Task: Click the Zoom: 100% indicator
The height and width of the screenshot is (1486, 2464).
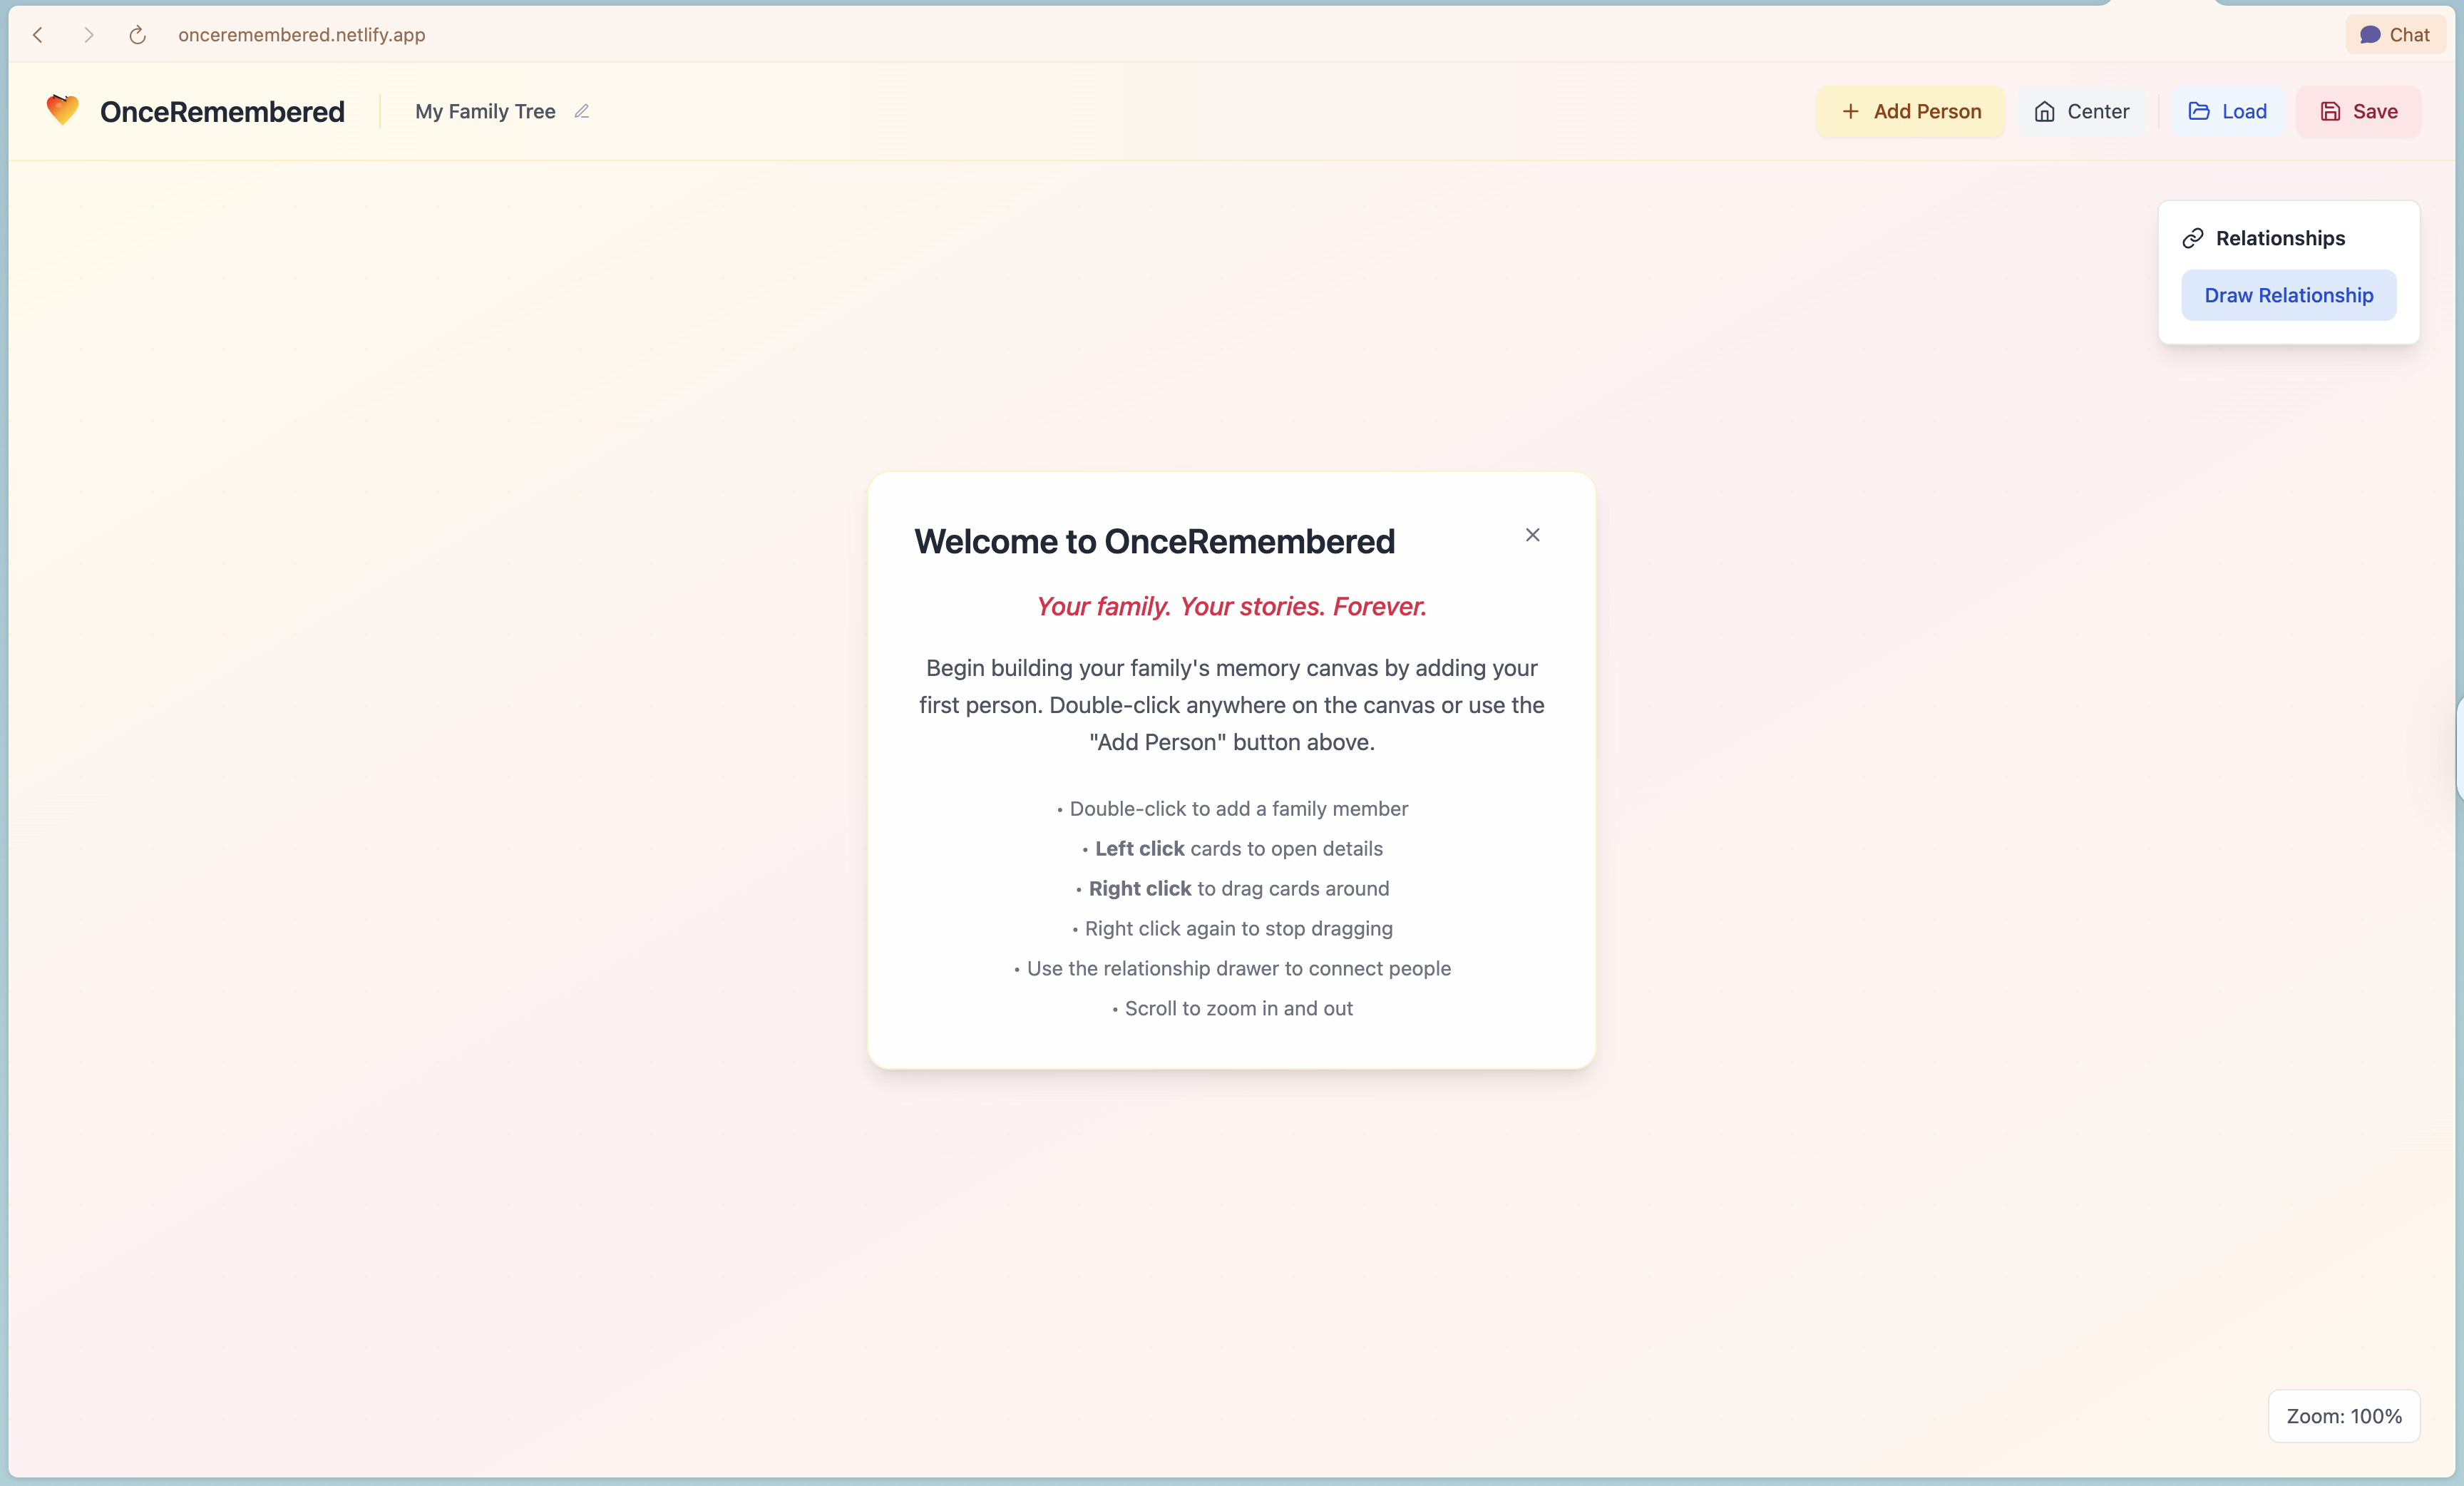Action: pyautogui.click(x=2343, y=1416)
